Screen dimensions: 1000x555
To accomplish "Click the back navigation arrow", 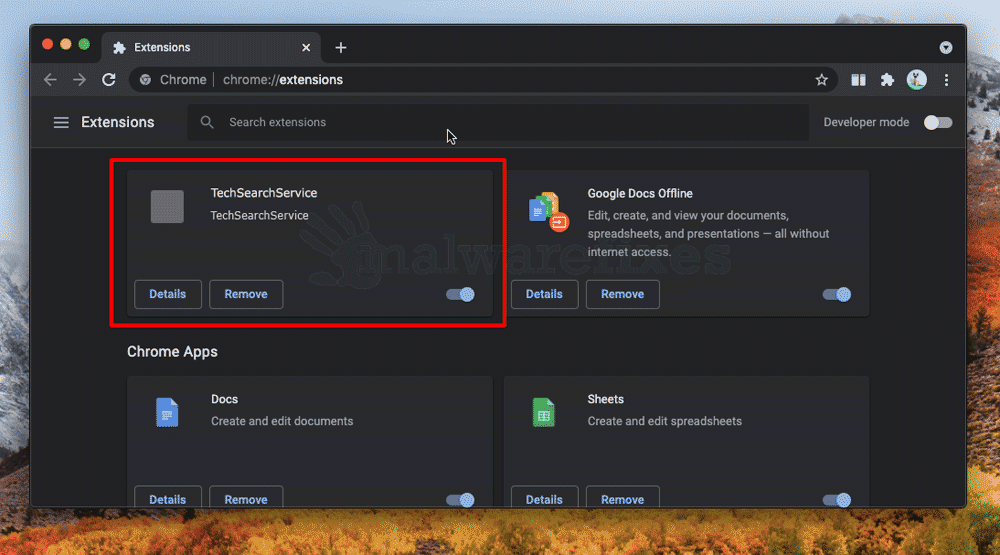I will [x=50, y=80].
